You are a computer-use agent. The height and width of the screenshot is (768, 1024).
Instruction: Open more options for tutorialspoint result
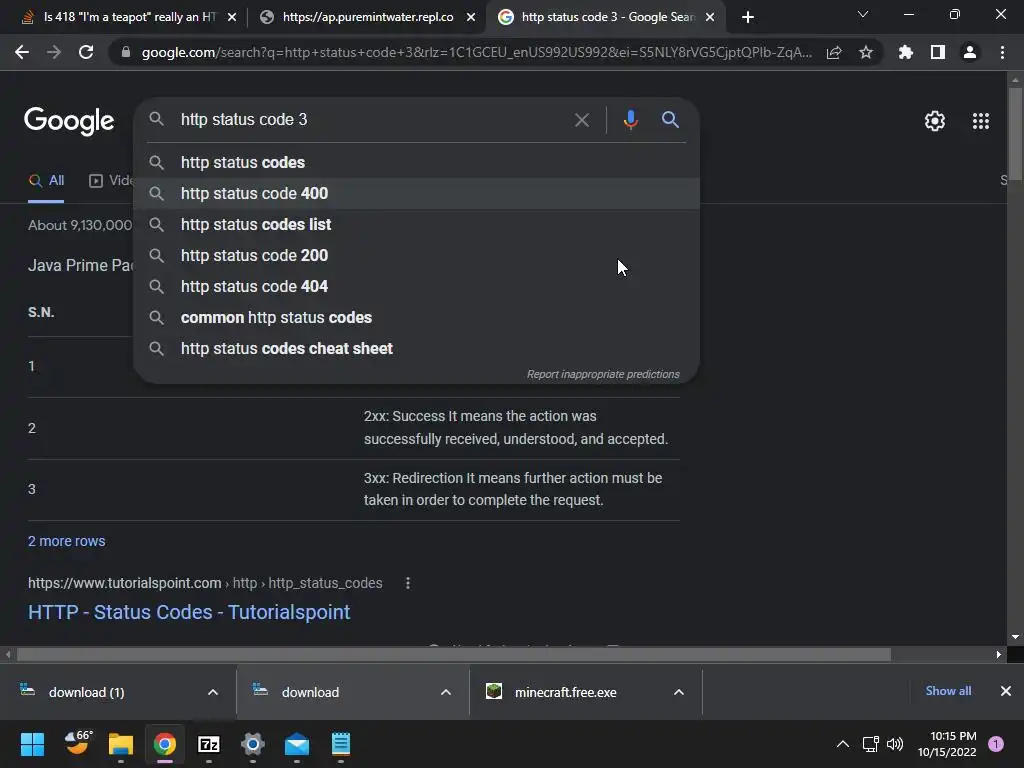pyautogui.click(x=408, y=583)
